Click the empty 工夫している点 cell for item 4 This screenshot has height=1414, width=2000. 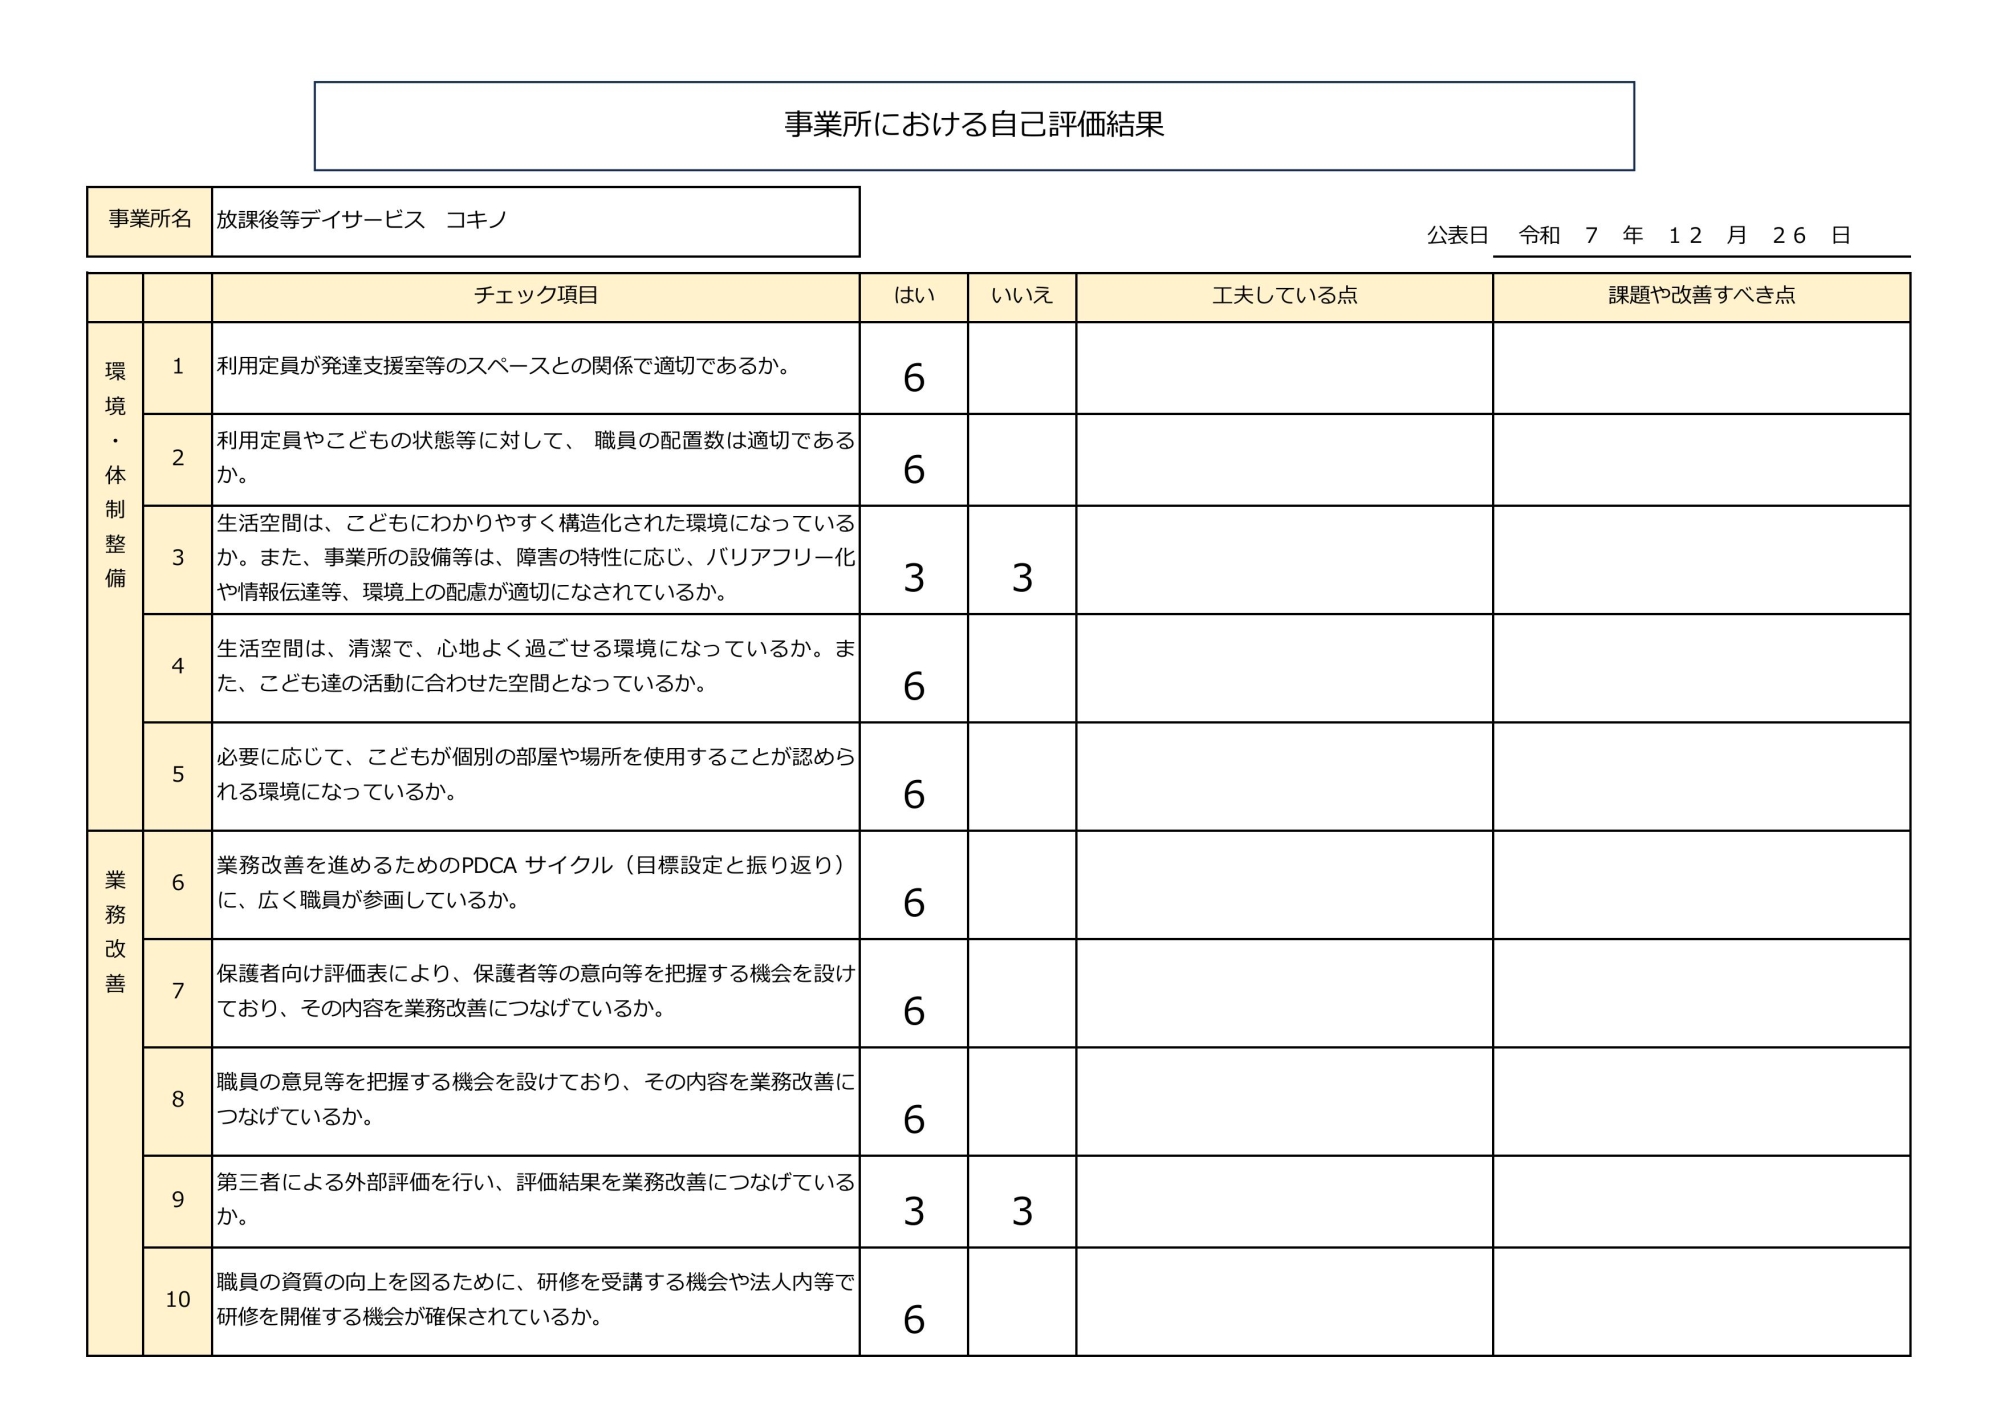pyautogui.click(x=1284, y=668)
